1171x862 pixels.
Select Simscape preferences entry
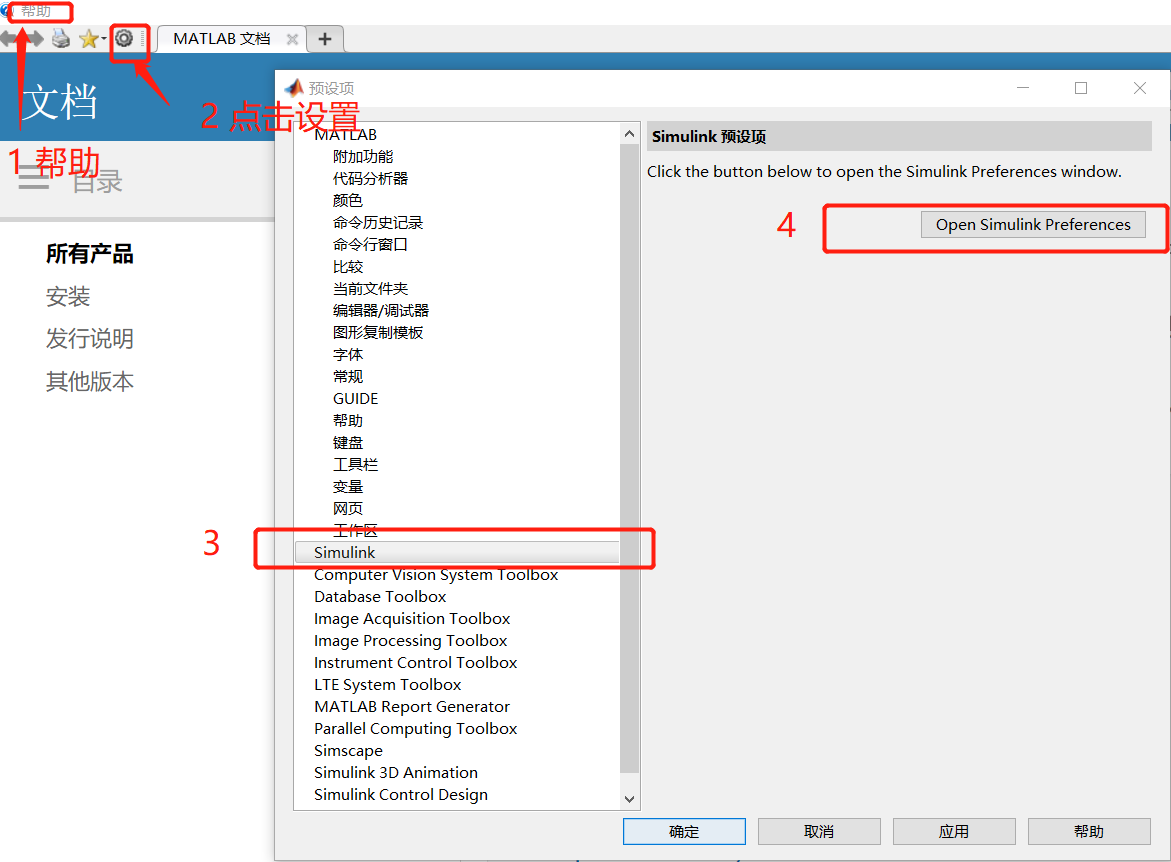pyautogui.click(x=348, y=751)
